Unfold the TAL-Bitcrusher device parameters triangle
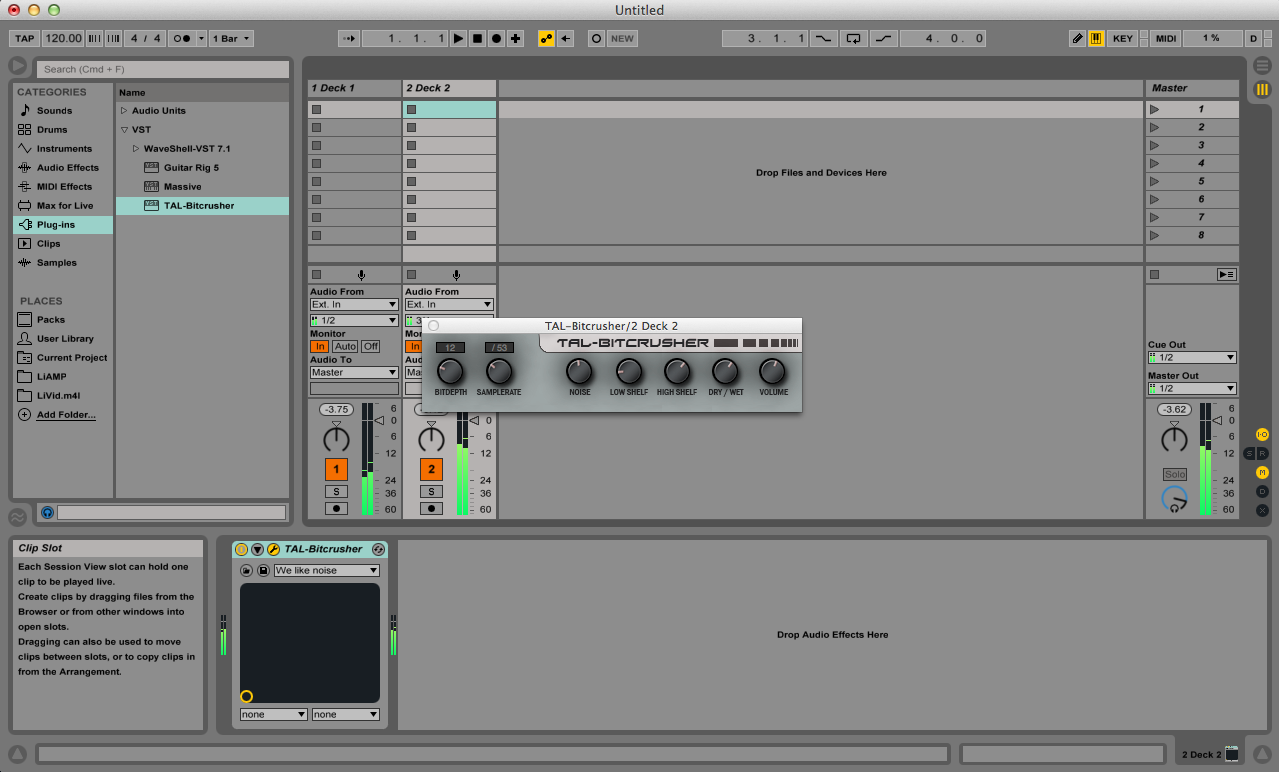Screen dimensions: 1279x772 coord(257,549)
